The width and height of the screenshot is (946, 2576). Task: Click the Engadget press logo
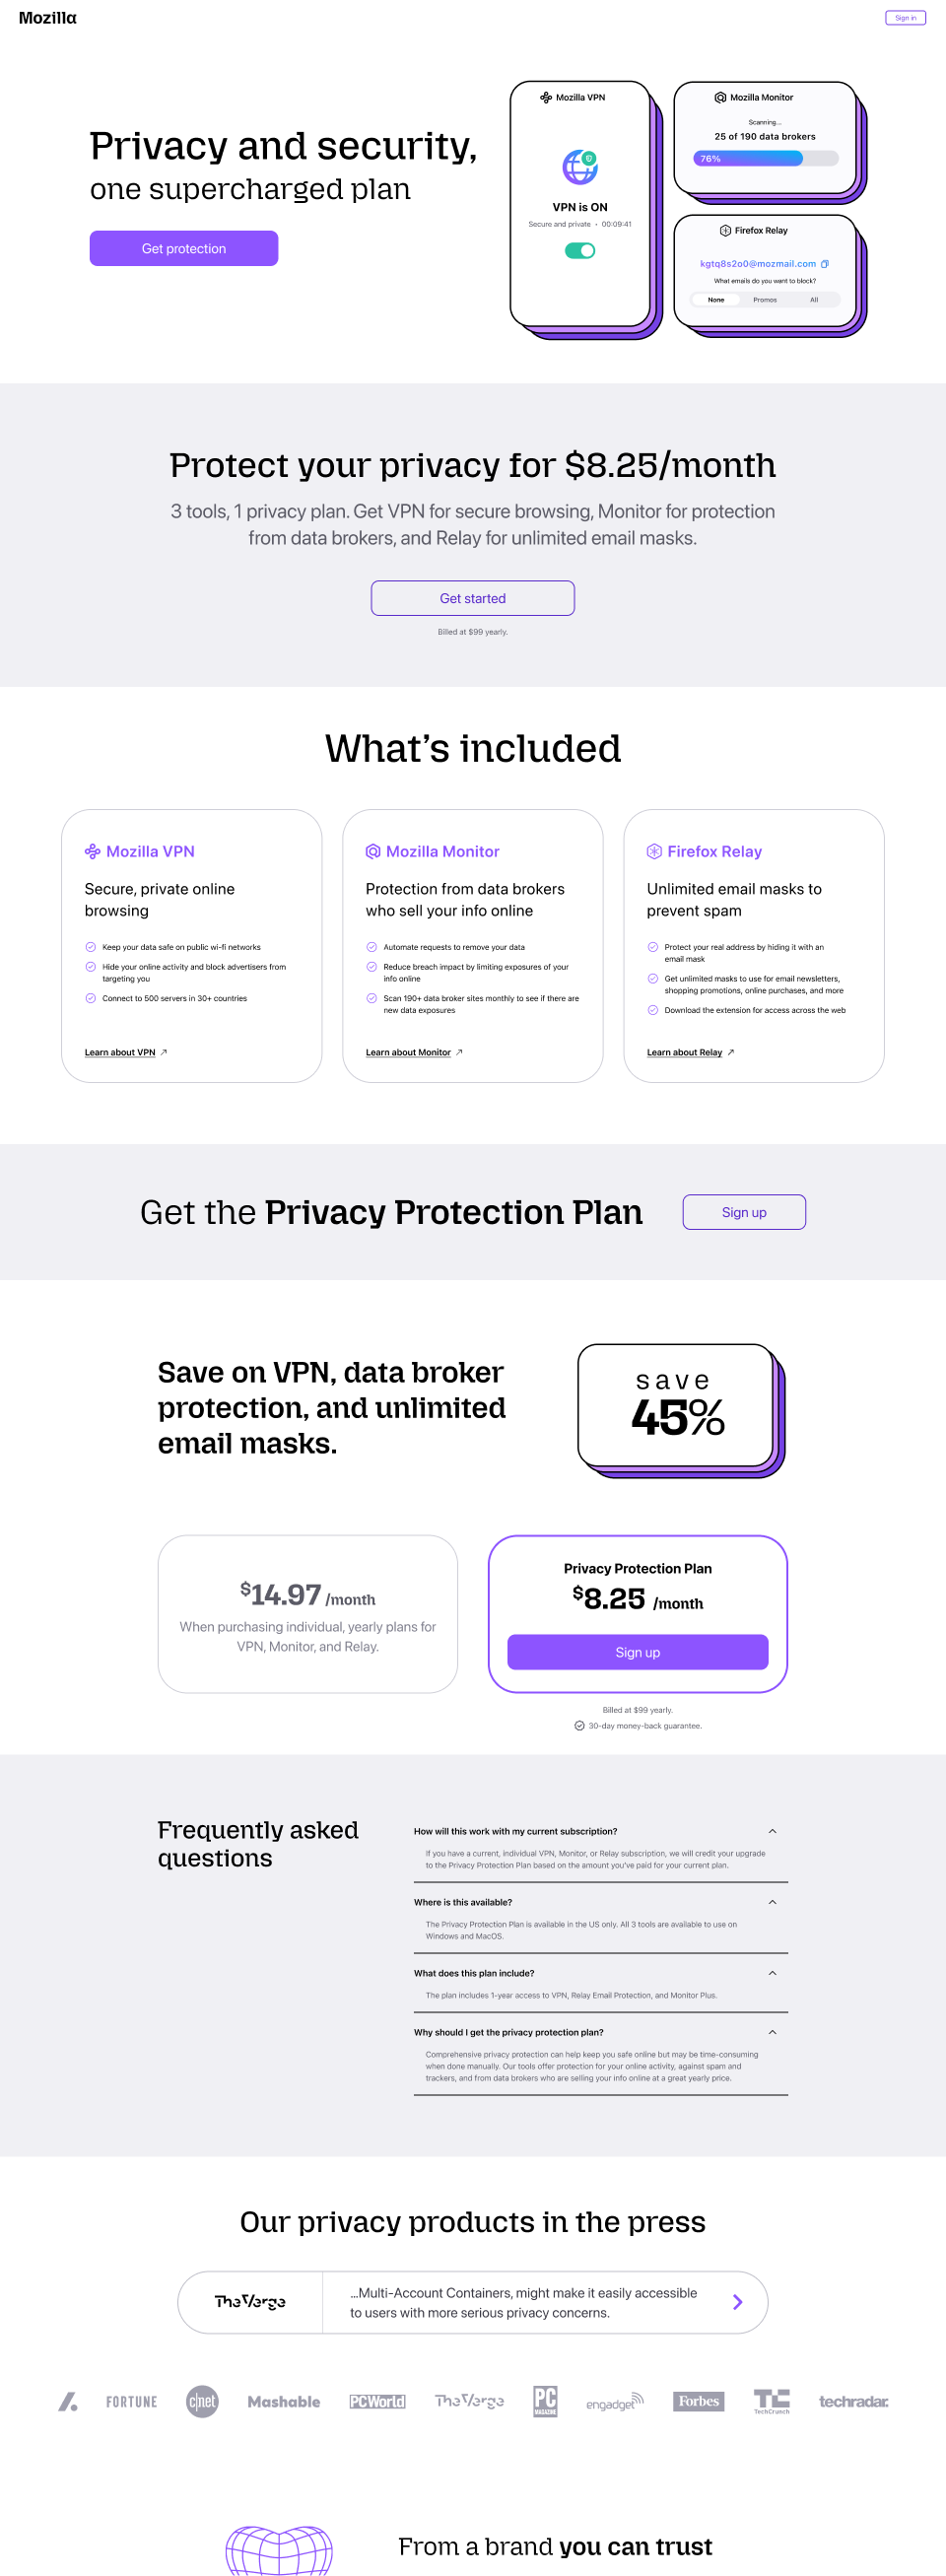[614, 2401]
